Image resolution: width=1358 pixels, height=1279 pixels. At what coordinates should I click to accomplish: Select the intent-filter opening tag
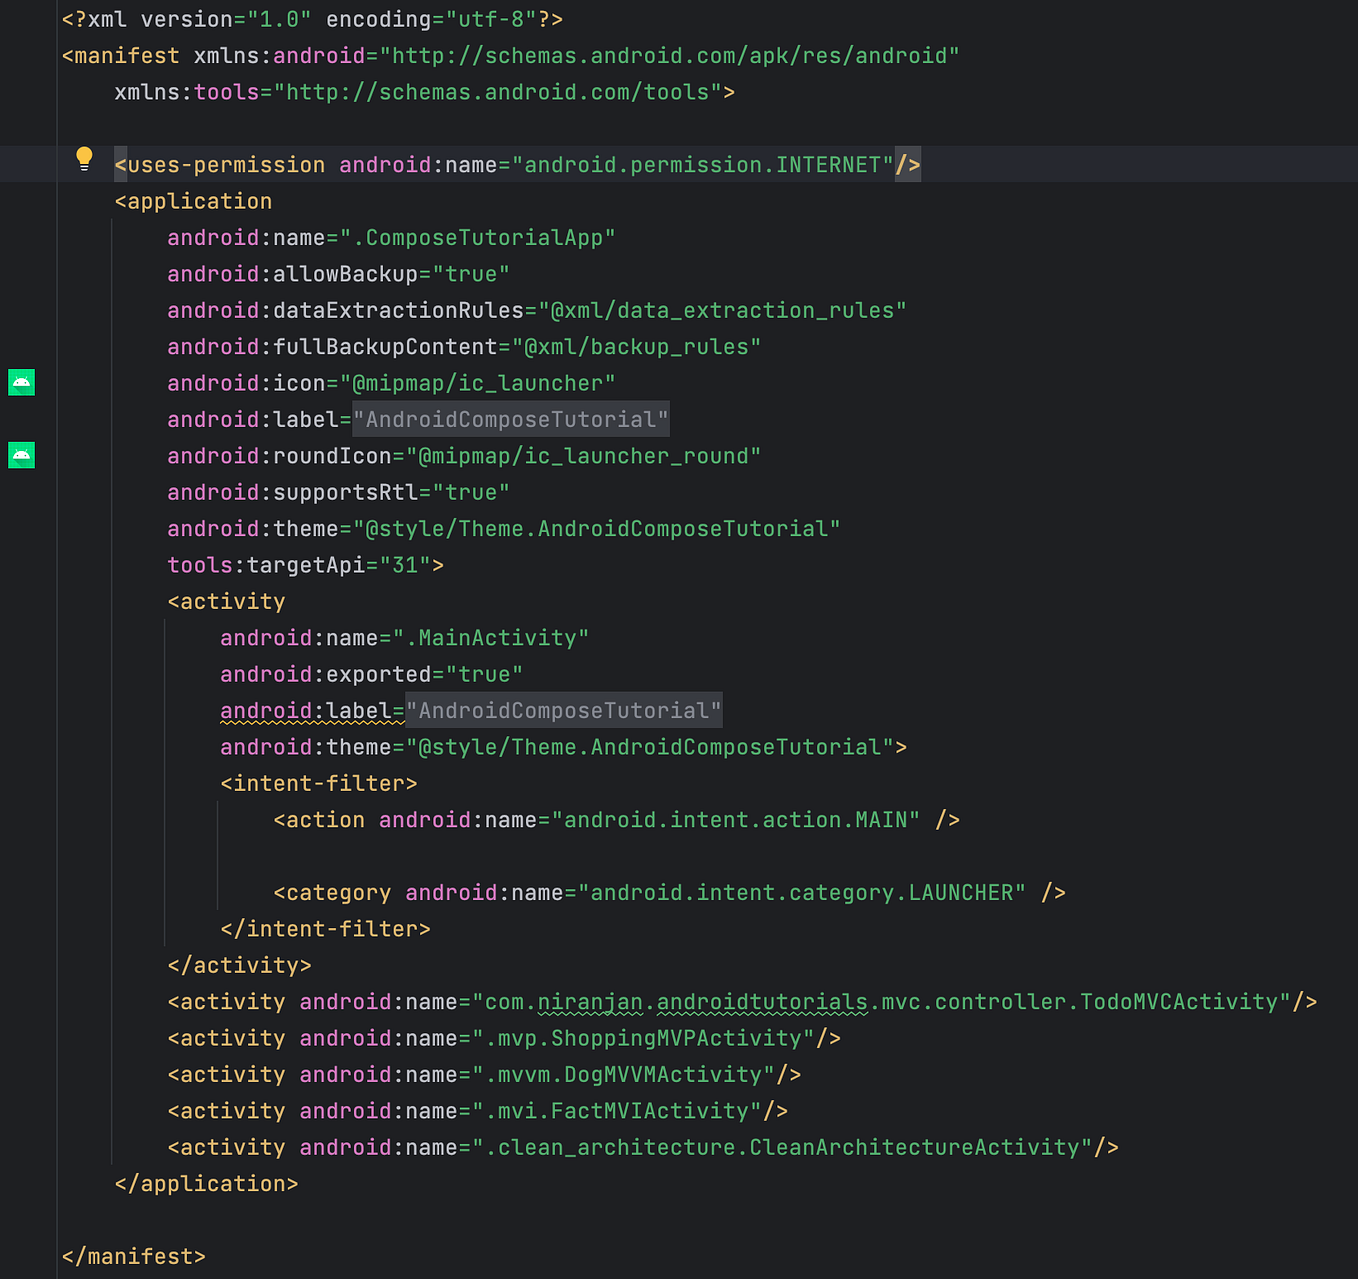click(x=318, y=783)
